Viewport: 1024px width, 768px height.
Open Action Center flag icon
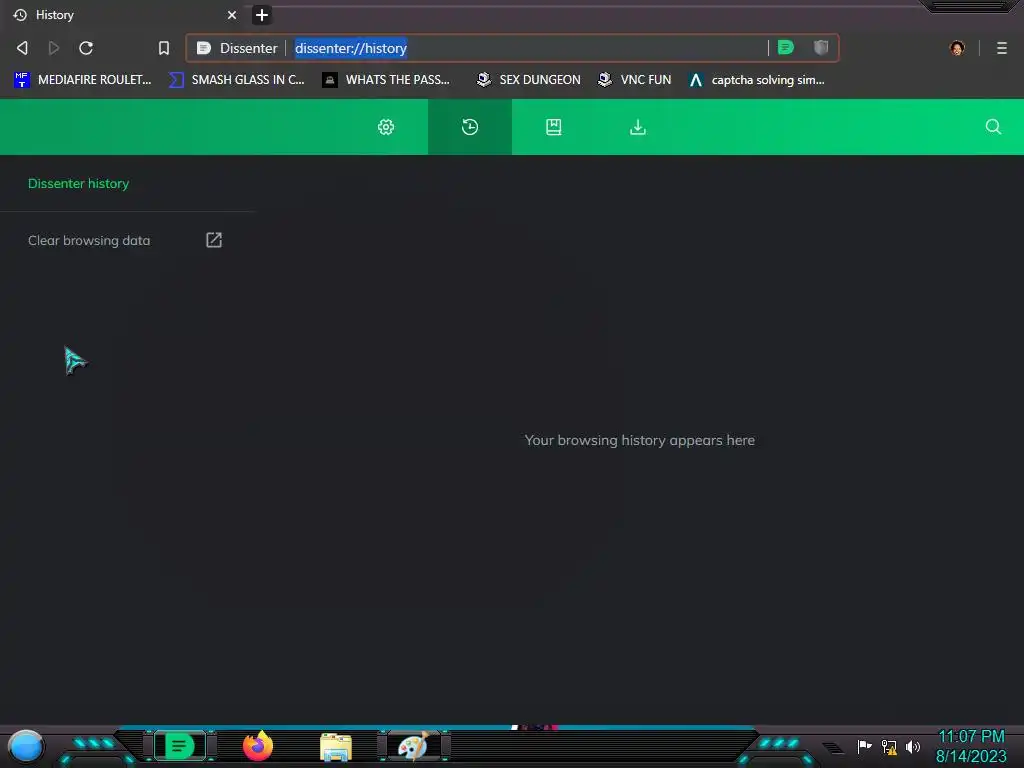(864, 746)
